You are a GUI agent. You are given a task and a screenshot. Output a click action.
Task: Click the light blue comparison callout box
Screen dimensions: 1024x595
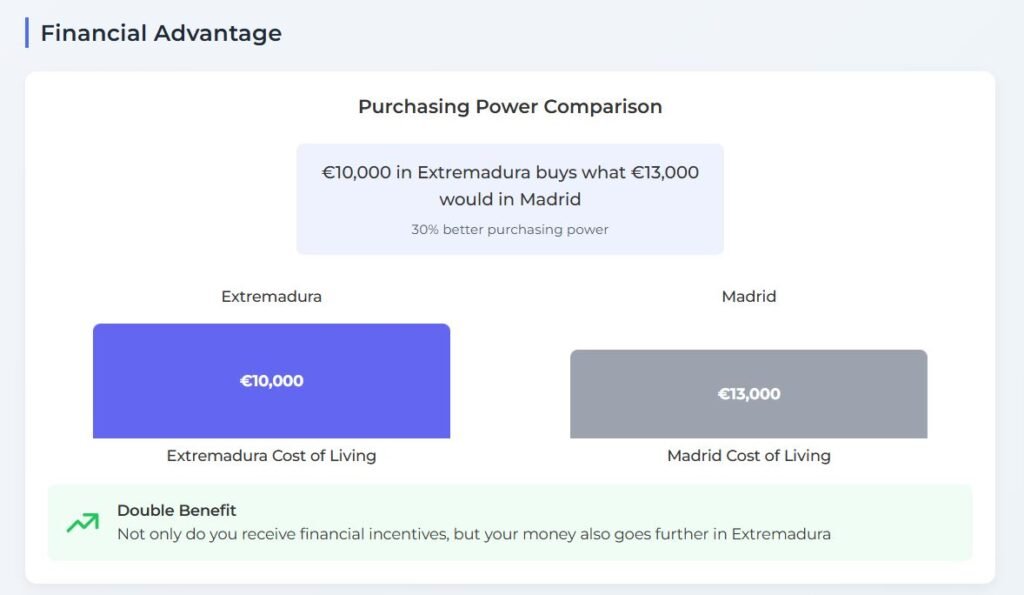(510, 199)
